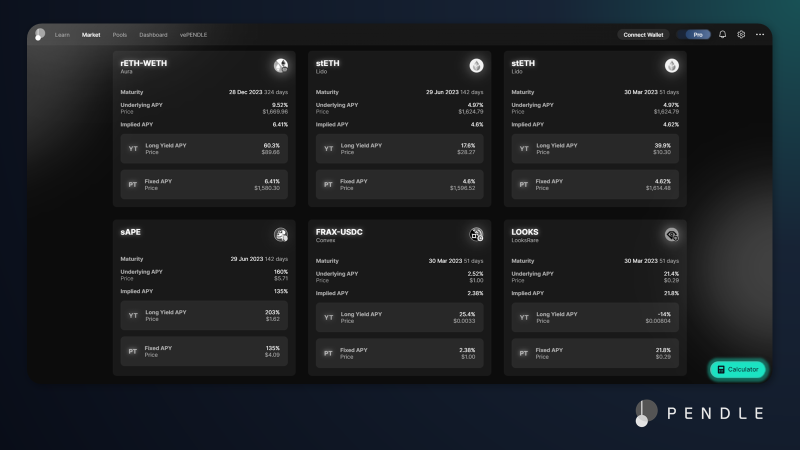Screen dimensions: 800x450
Task: Click the rETH-WETH Aura token icon
Action: point(281,66)
